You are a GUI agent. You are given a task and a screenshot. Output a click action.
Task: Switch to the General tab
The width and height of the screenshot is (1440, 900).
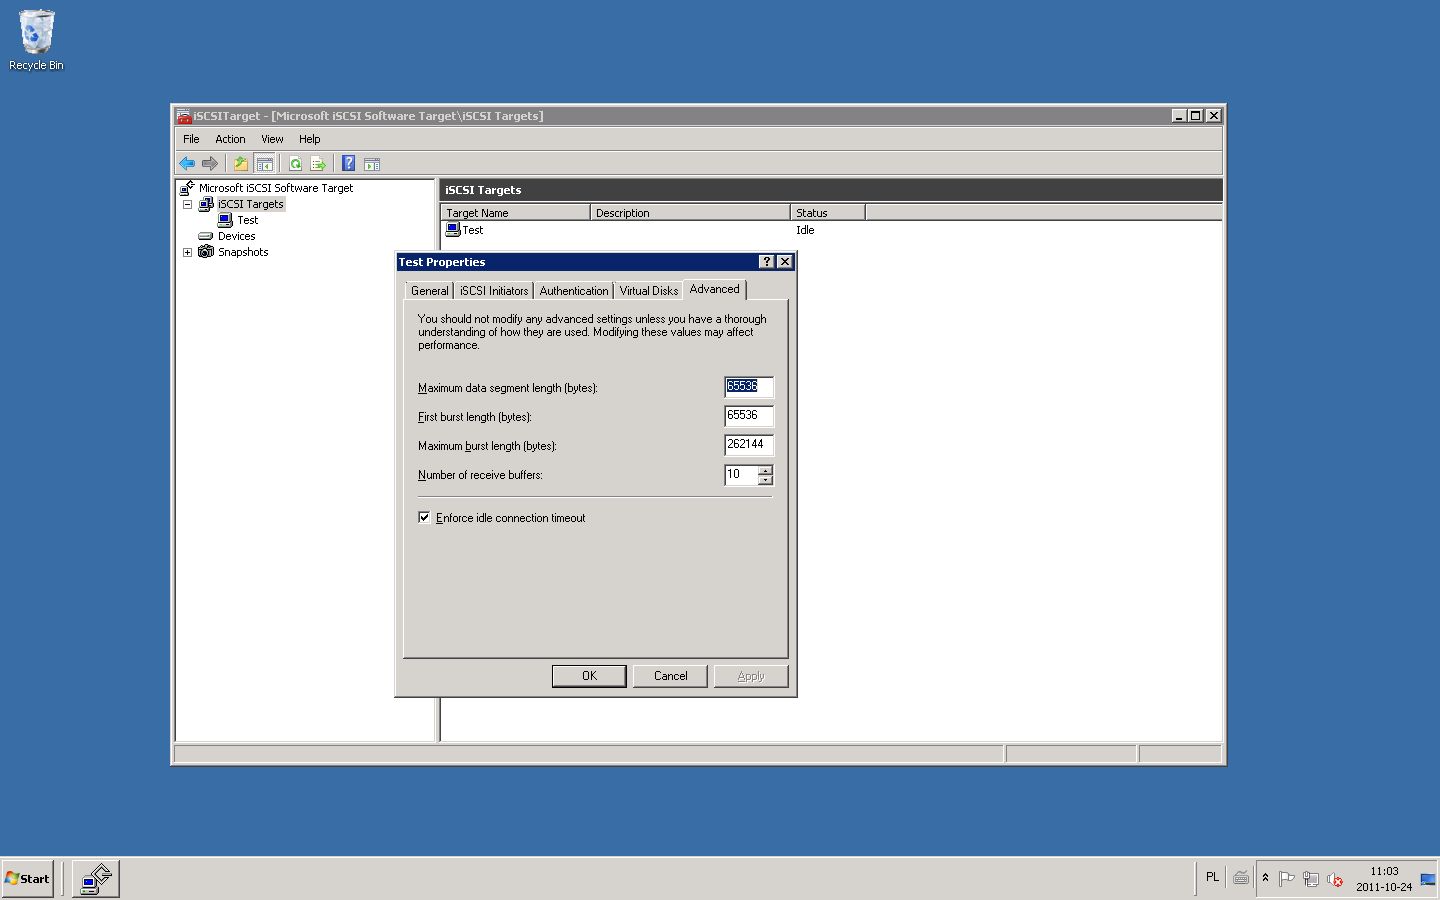(430, 291)
